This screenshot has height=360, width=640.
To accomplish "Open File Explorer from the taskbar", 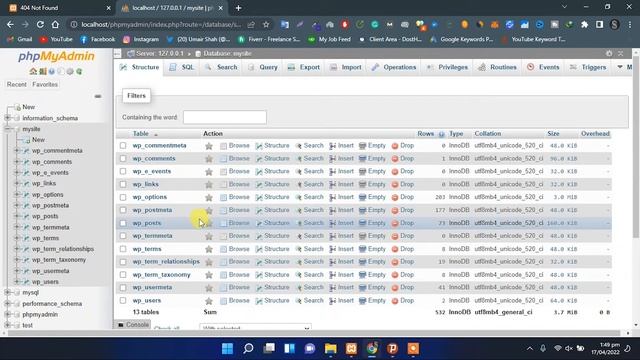I will (x=331, y=349).
